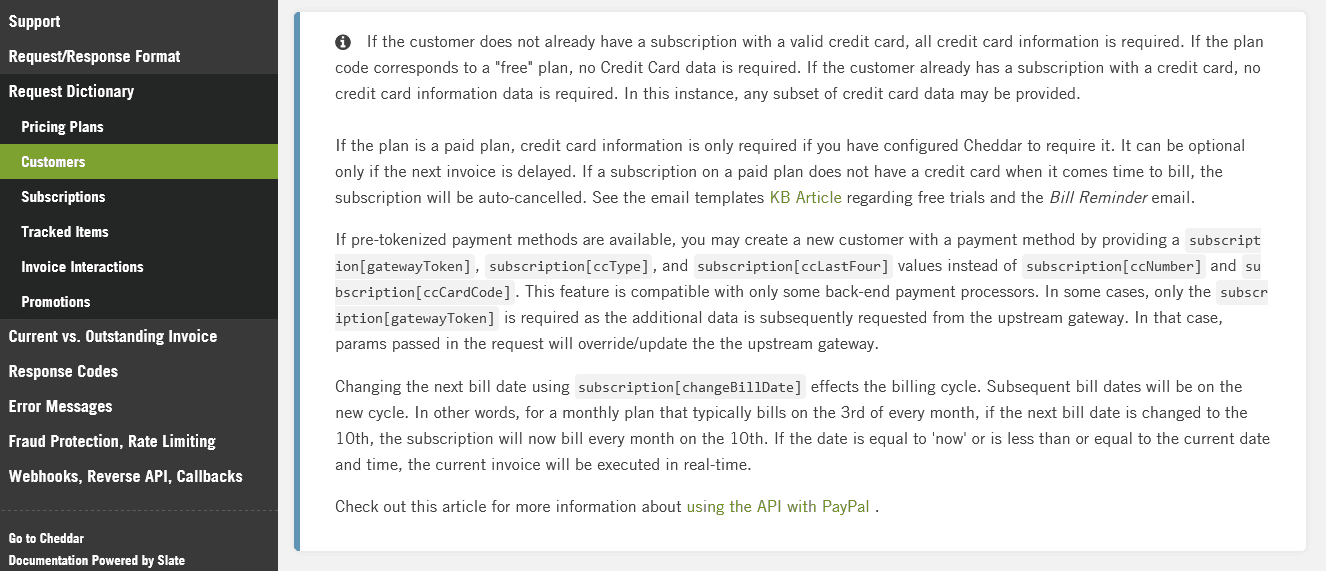The image size is (1326, 571).
Task: Open Documentation Powered by Slate link
Action: point(97,560)
